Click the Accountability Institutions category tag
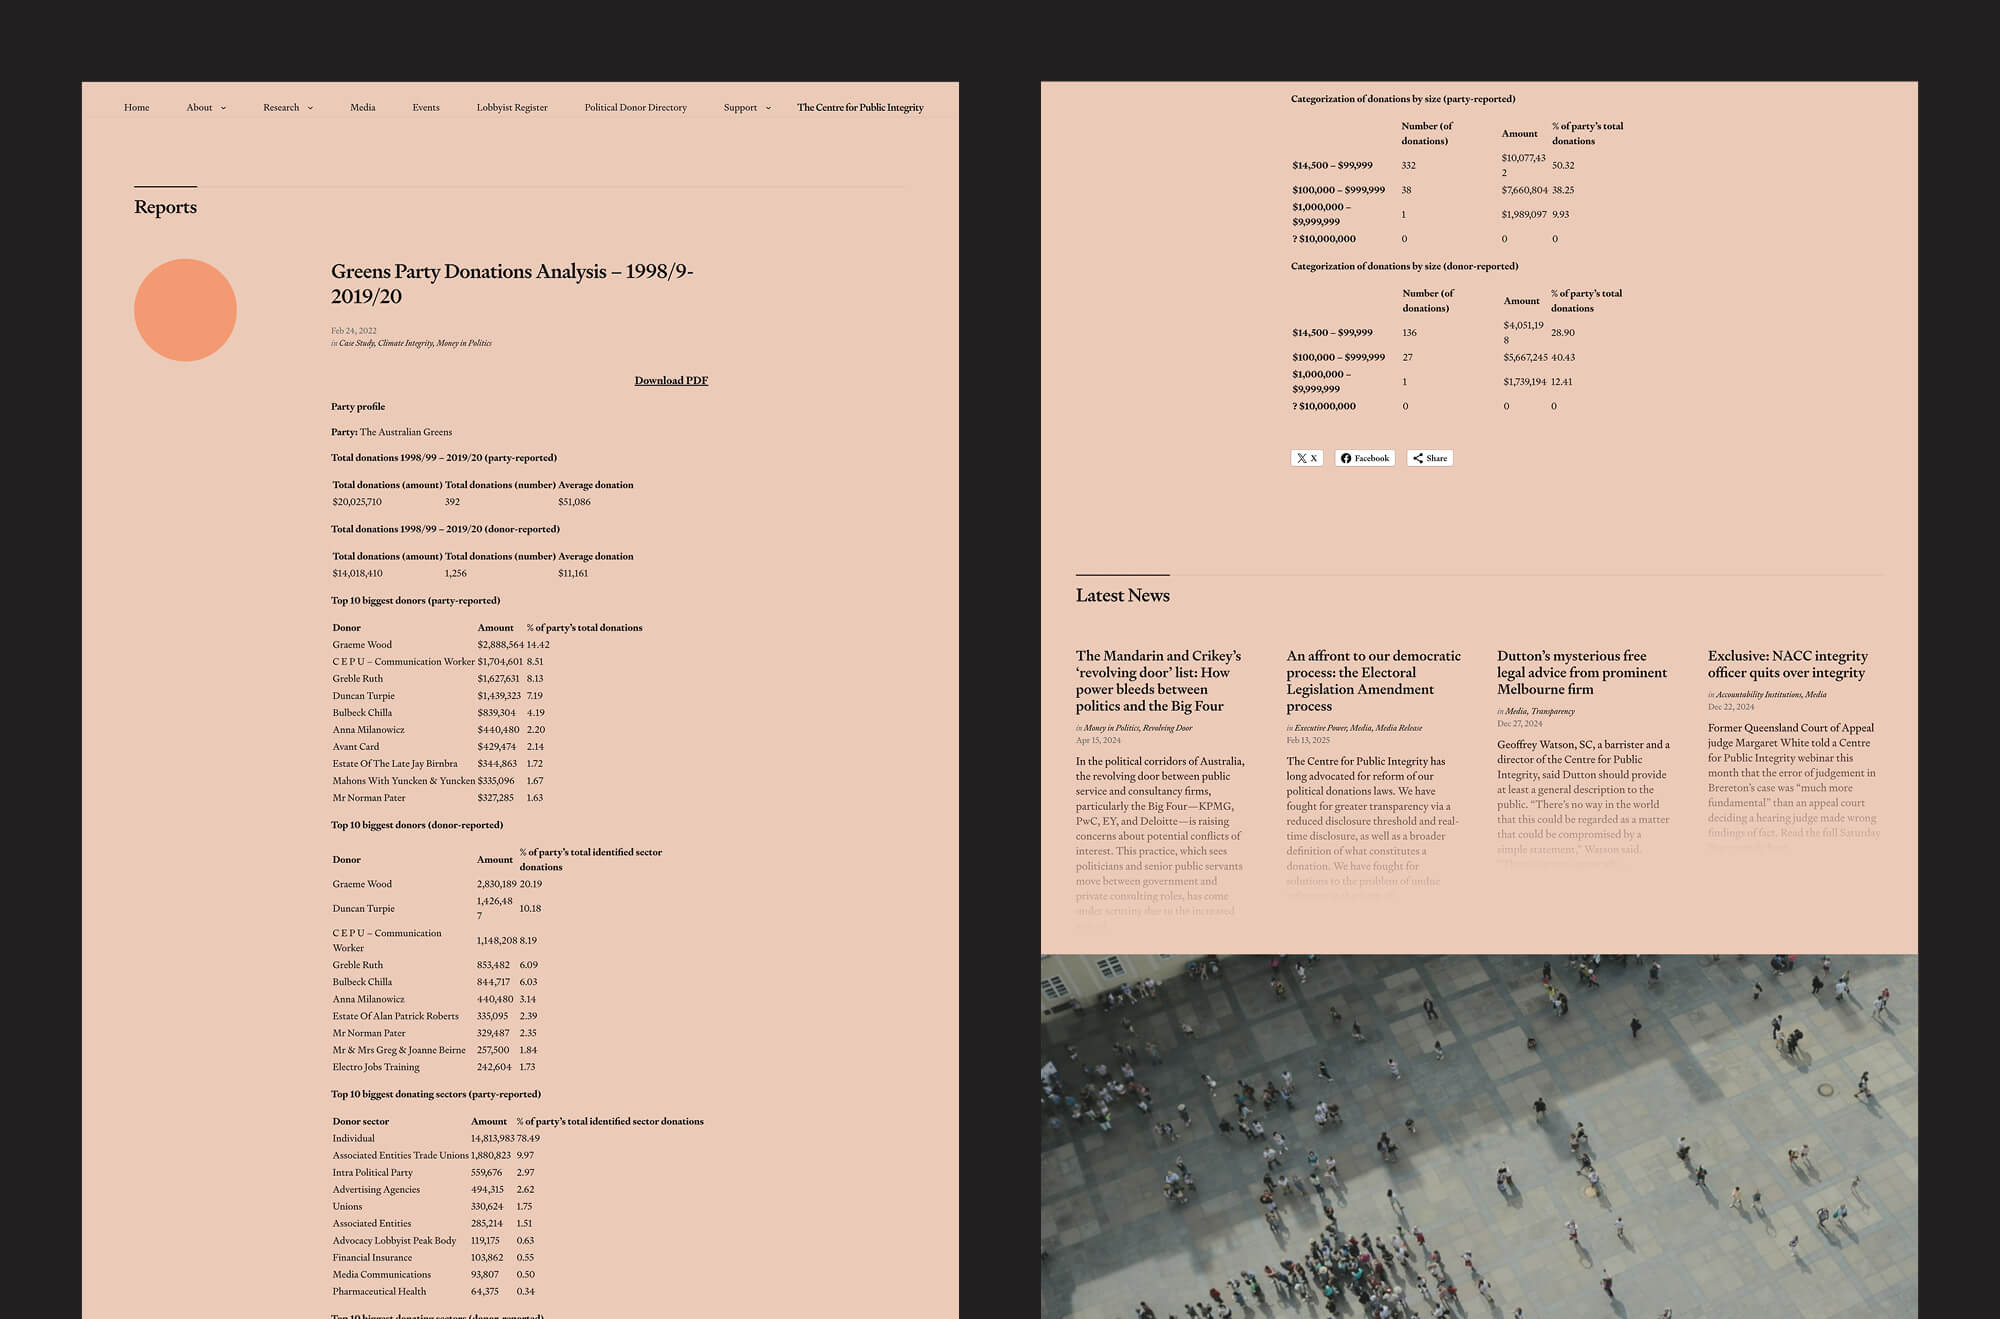This screenshot has height=1319, width=2000. point(1758,694)
